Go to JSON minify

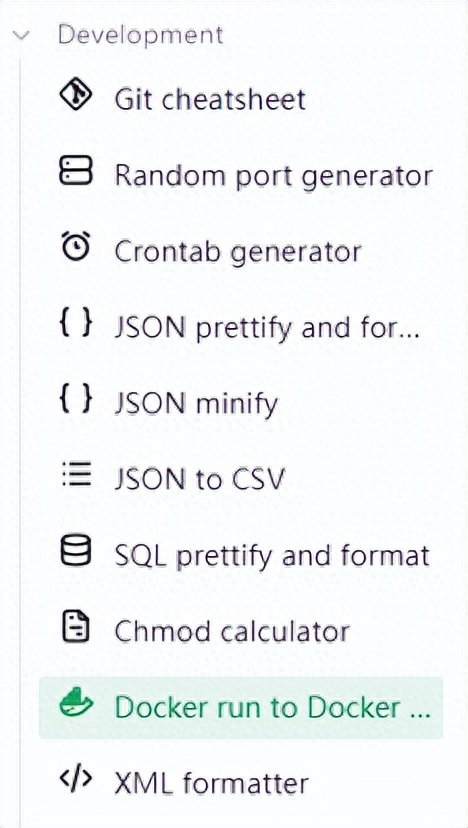(241, 403)
